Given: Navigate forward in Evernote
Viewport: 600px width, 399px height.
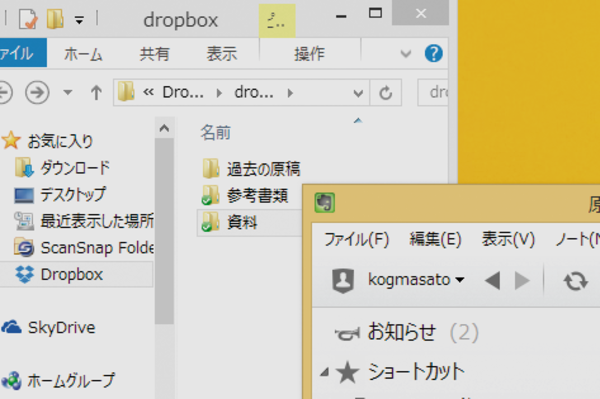Looking at the screenshot, I should [522, 281].
